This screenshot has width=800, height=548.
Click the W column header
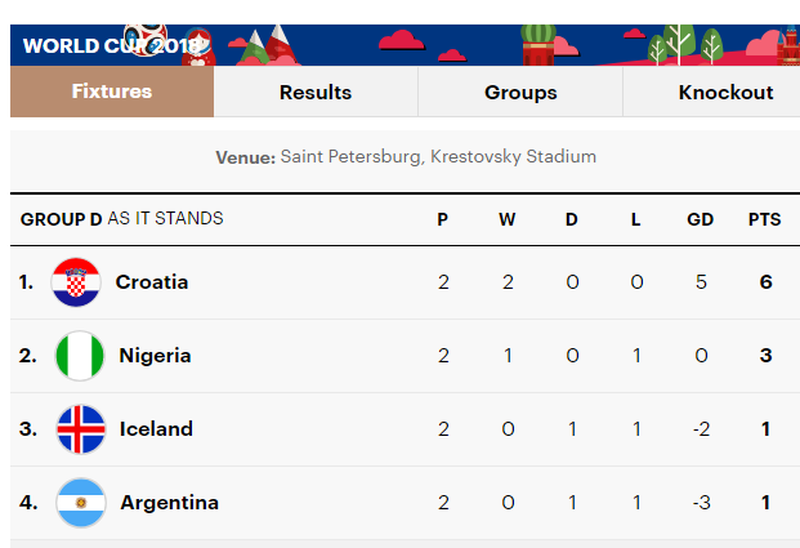coord(507,220)
